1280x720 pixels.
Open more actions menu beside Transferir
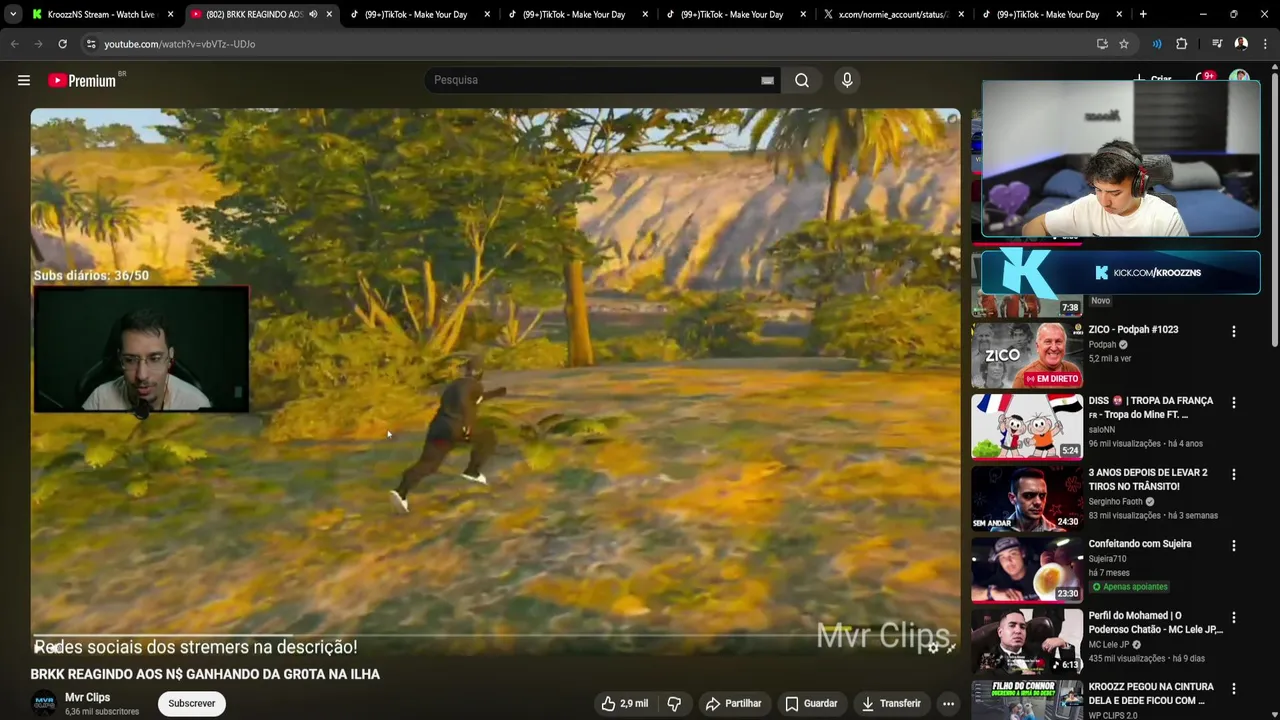[x=948, y=703]
